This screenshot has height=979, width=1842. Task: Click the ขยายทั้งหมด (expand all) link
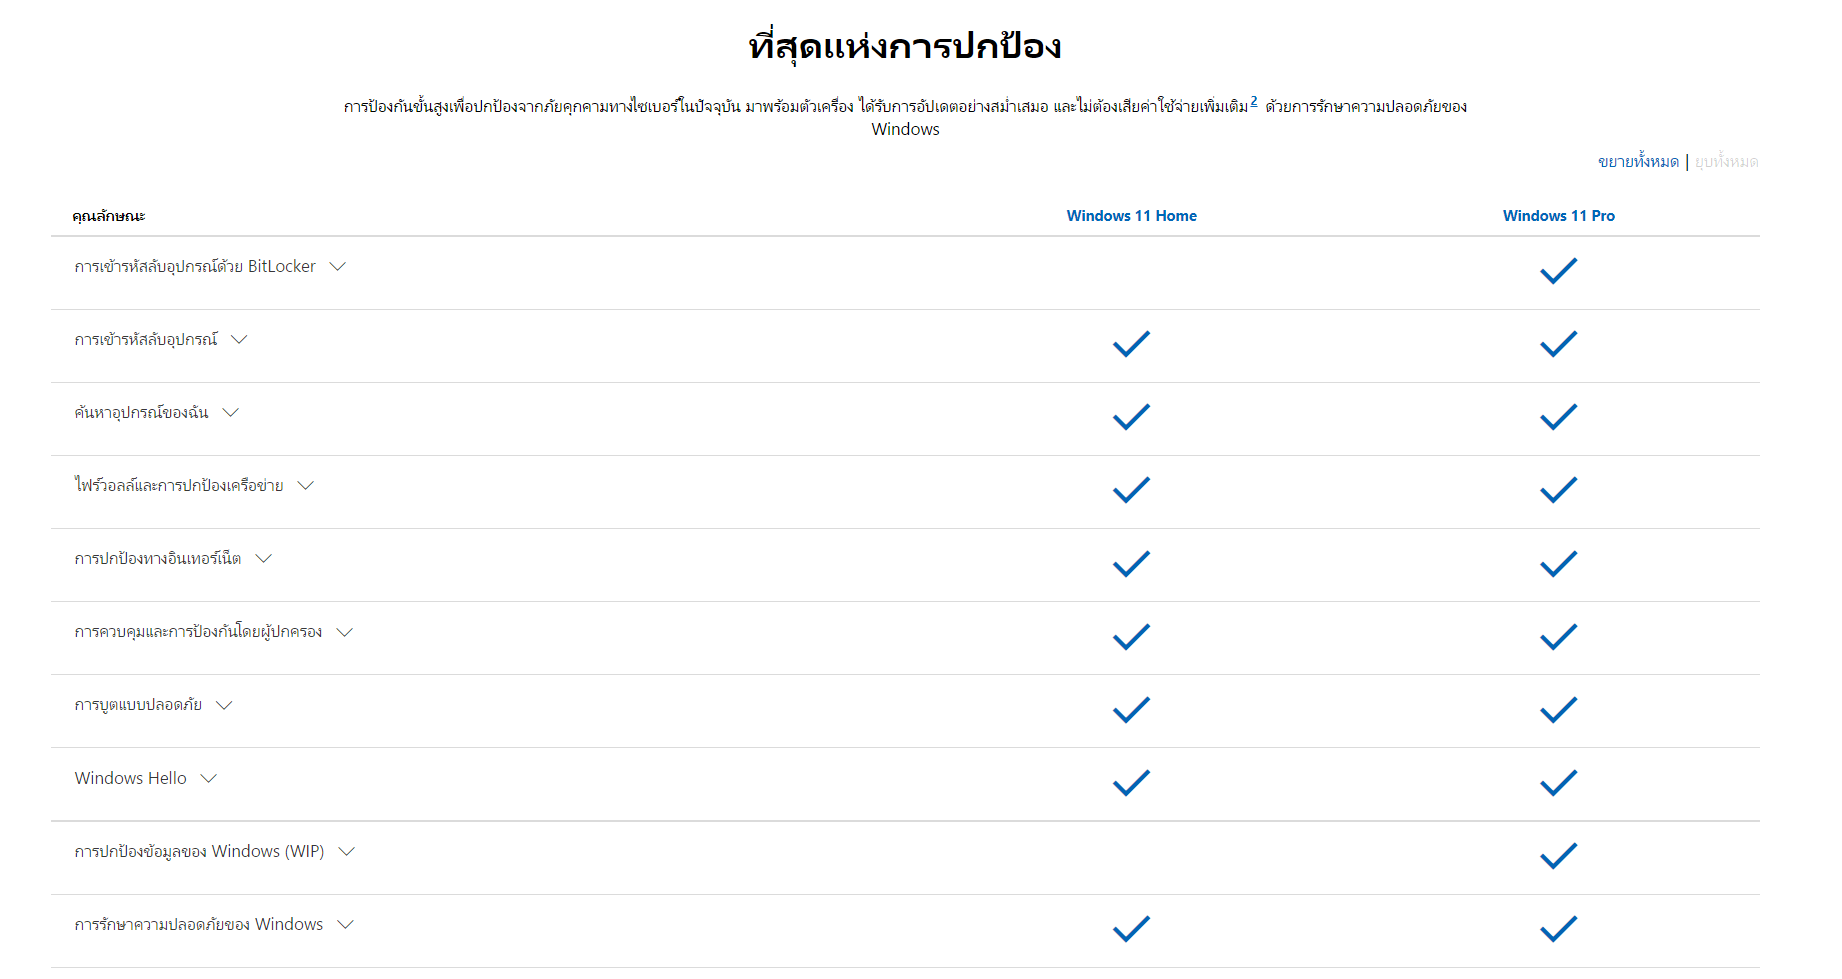[x=1638, y=162]
